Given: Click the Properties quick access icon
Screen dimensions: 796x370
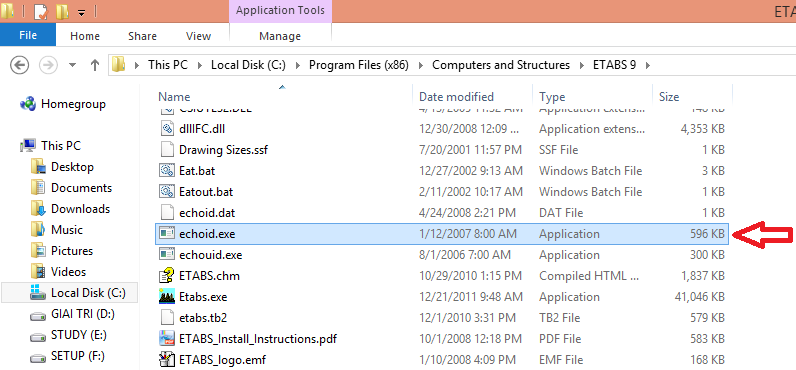Looking at the screenshot, I should [x=41, y=11].
